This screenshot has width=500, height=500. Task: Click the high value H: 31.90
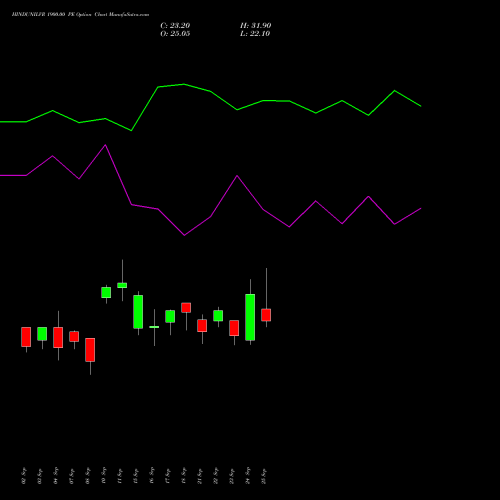[x=255, y=26]
